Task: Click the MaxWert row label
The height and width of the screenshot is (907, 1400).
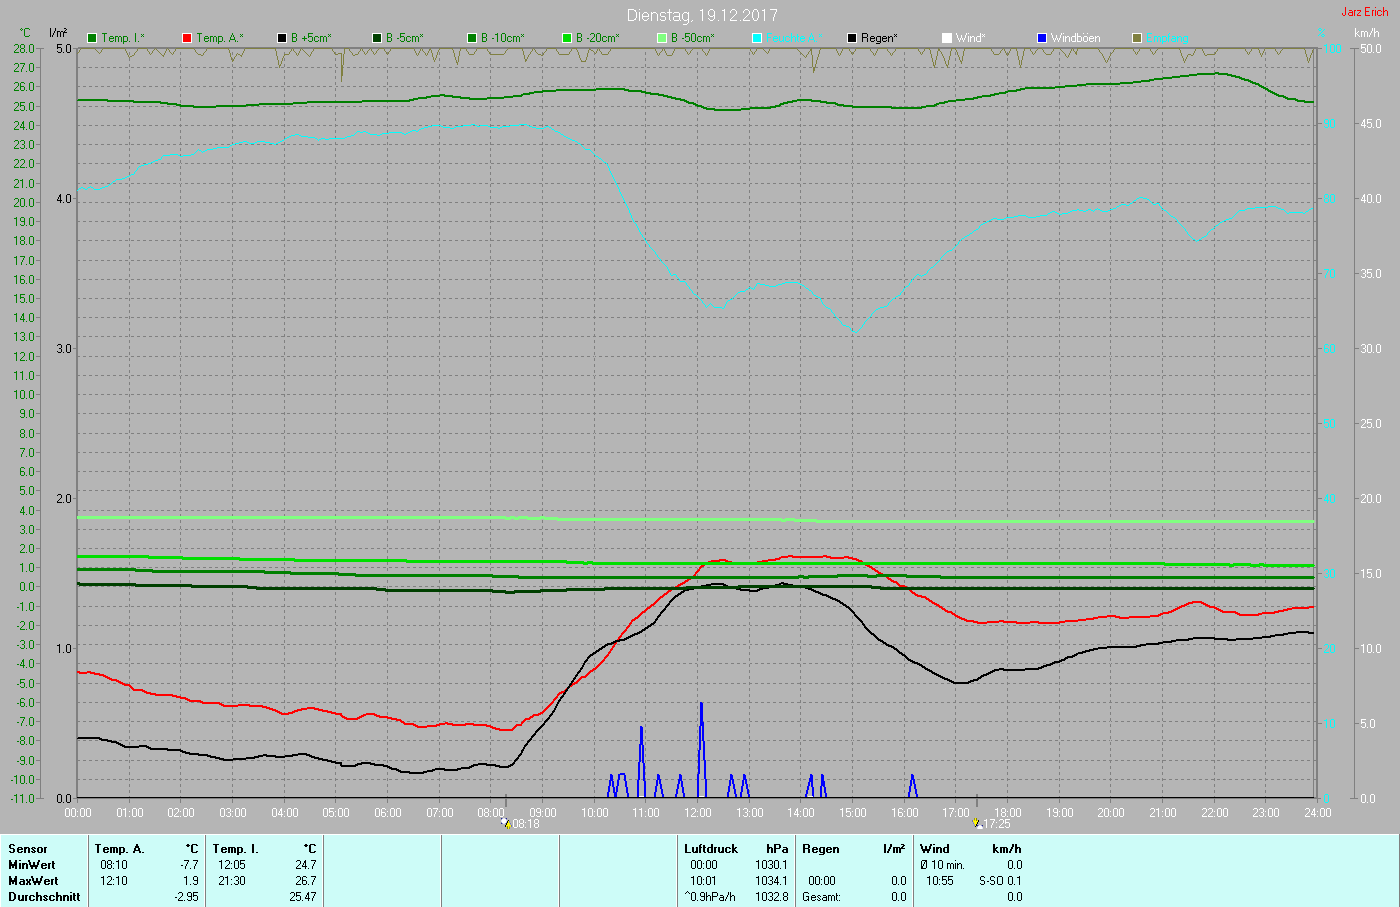Action: coord(32,881)
